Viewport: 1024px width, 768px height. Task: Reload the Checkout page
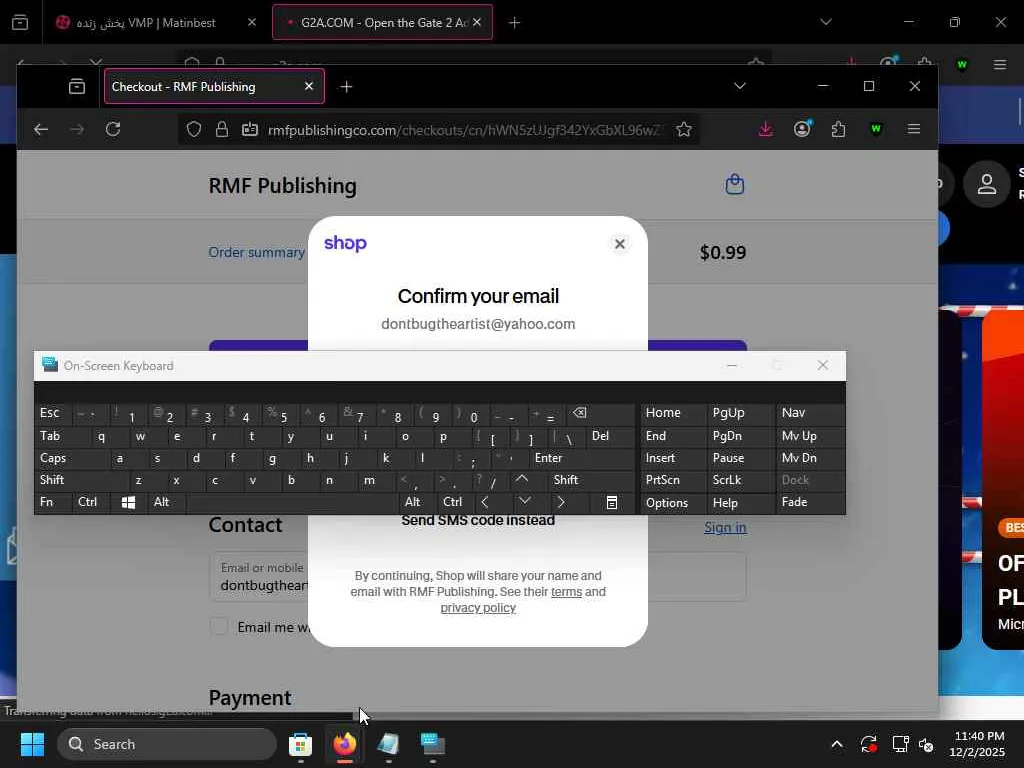tap(113, 129)
